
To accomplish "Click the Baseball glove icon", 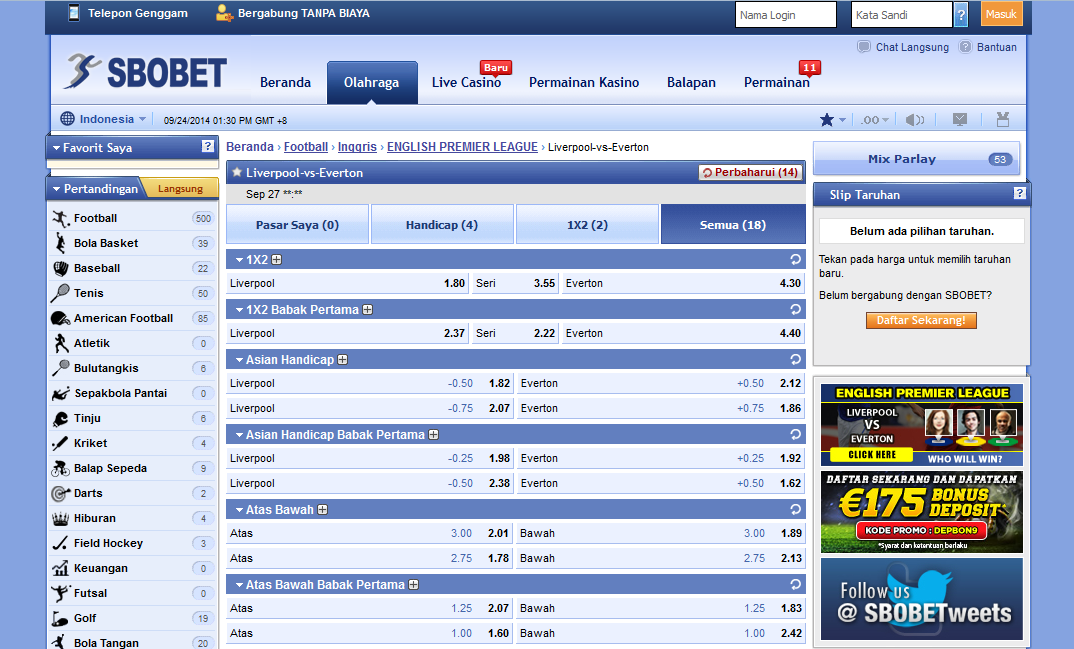I will [61, 268].
